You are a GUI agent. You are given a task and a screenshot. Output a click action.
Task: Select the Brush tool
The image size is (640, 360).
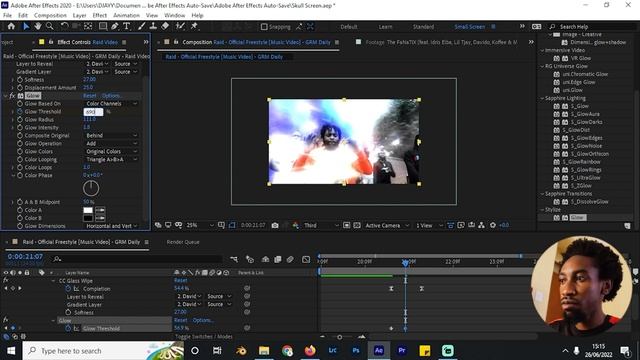click(141, 27)
